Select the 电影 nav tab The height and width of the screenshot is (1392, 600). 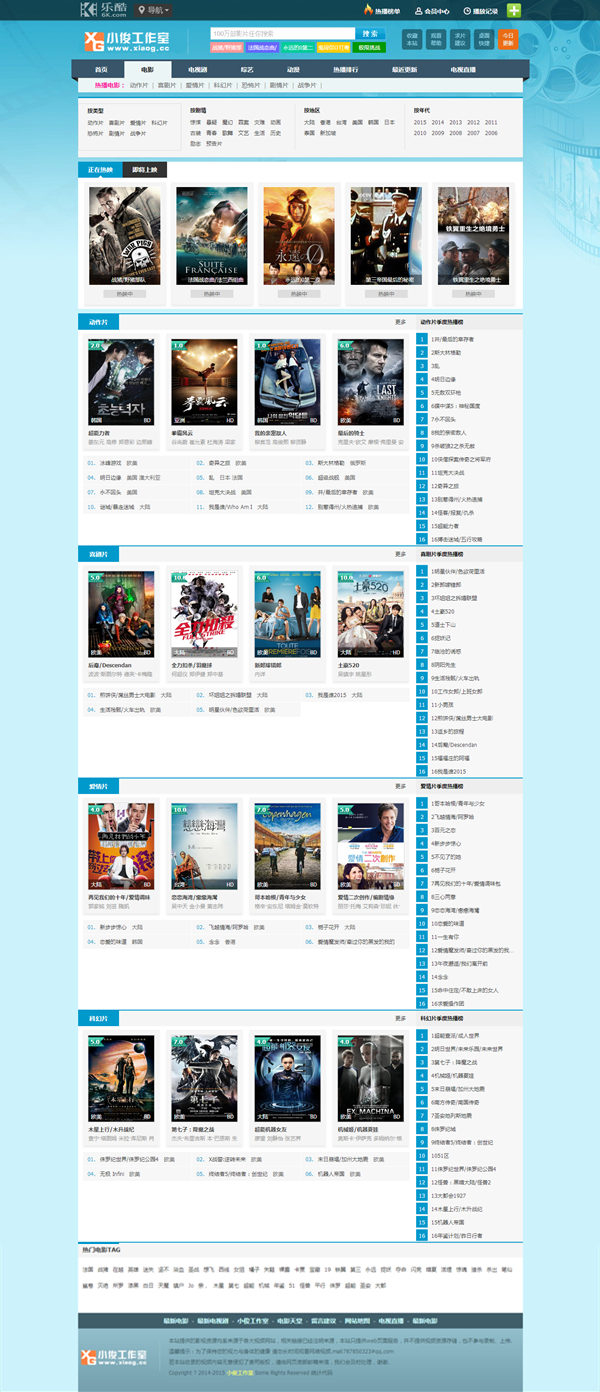(x=148, y=69)
